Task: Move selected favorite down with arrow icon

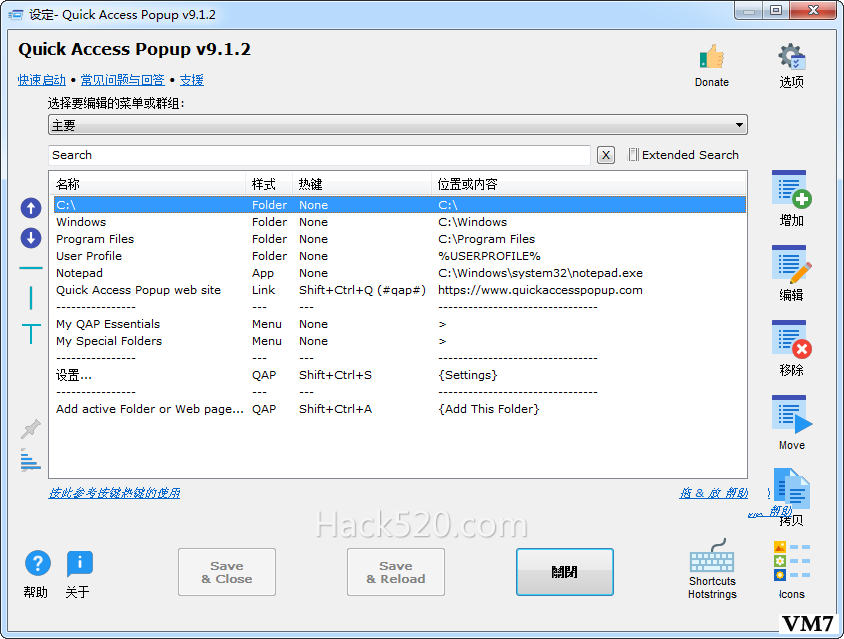Action: 31,237
